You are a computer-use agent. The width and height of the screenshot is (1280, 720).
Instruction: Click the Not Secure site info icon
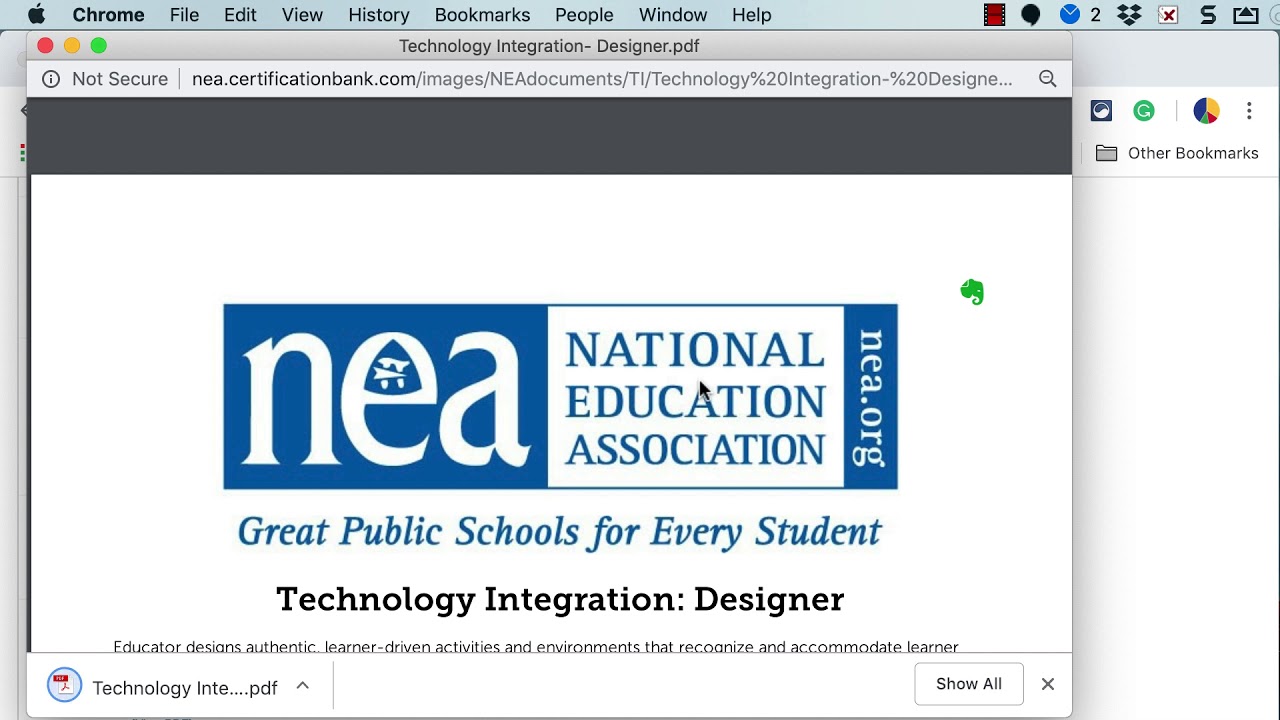tap(51, 79)
